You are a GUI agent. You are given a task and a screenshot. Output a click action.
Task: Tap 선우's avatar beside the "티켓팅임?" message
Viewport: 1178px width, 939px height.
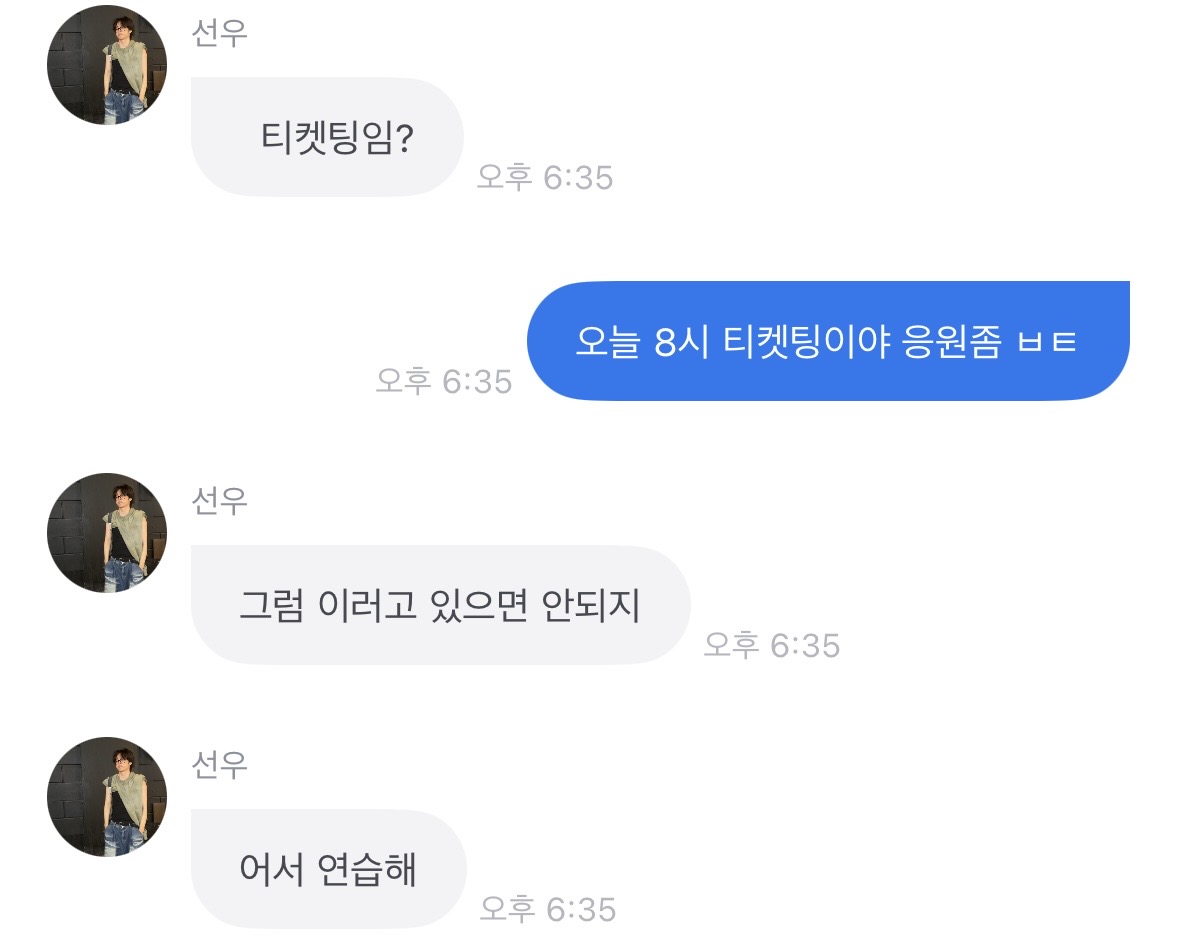pyautogui.click(x=106, y=65)
